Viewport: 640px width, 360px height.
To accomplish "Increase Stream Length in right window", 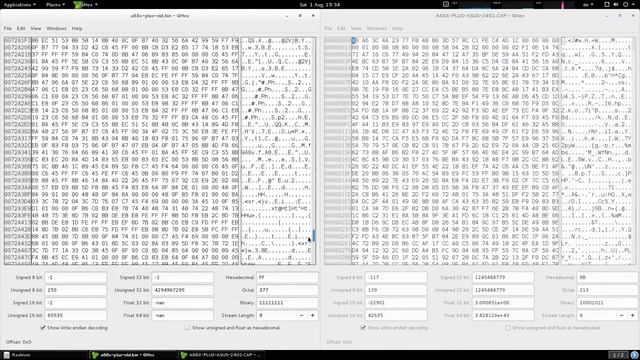I will (632, 316).
